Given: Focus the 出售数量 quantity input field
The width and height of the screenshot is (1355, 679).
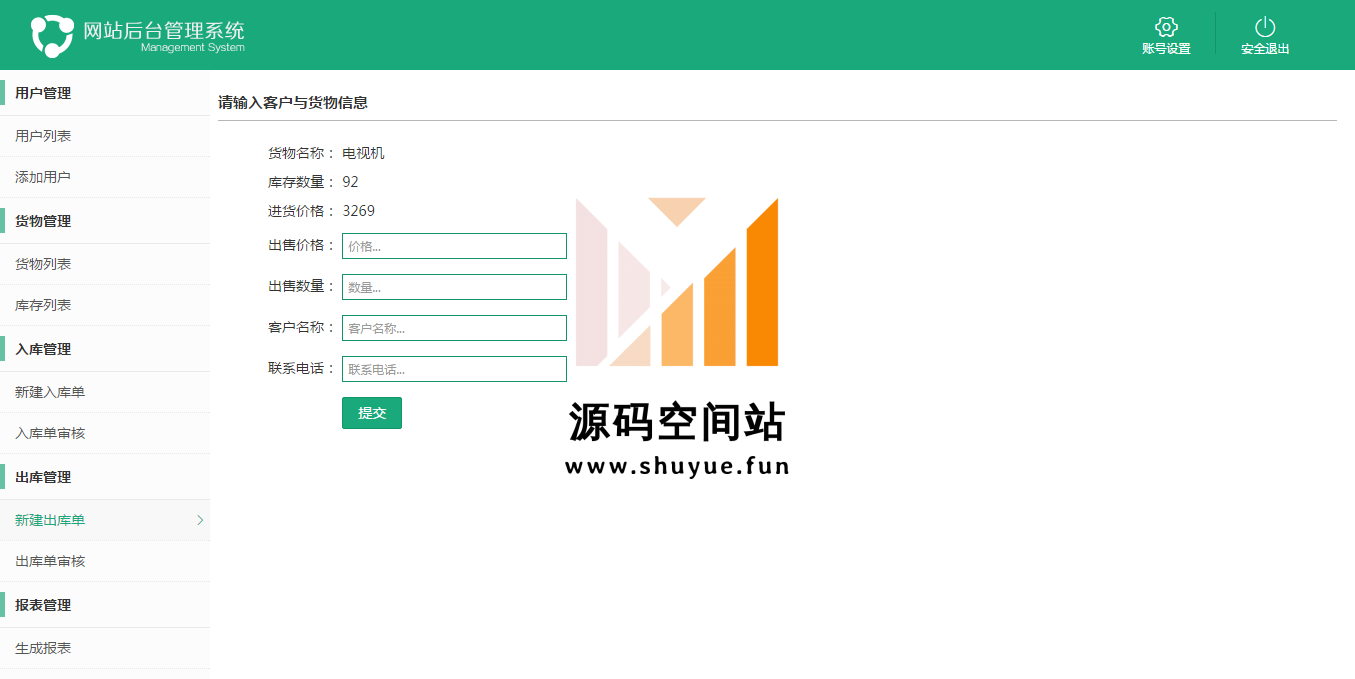Looking at the screenshot, I should pyautogui.click(x=454, y=287).
